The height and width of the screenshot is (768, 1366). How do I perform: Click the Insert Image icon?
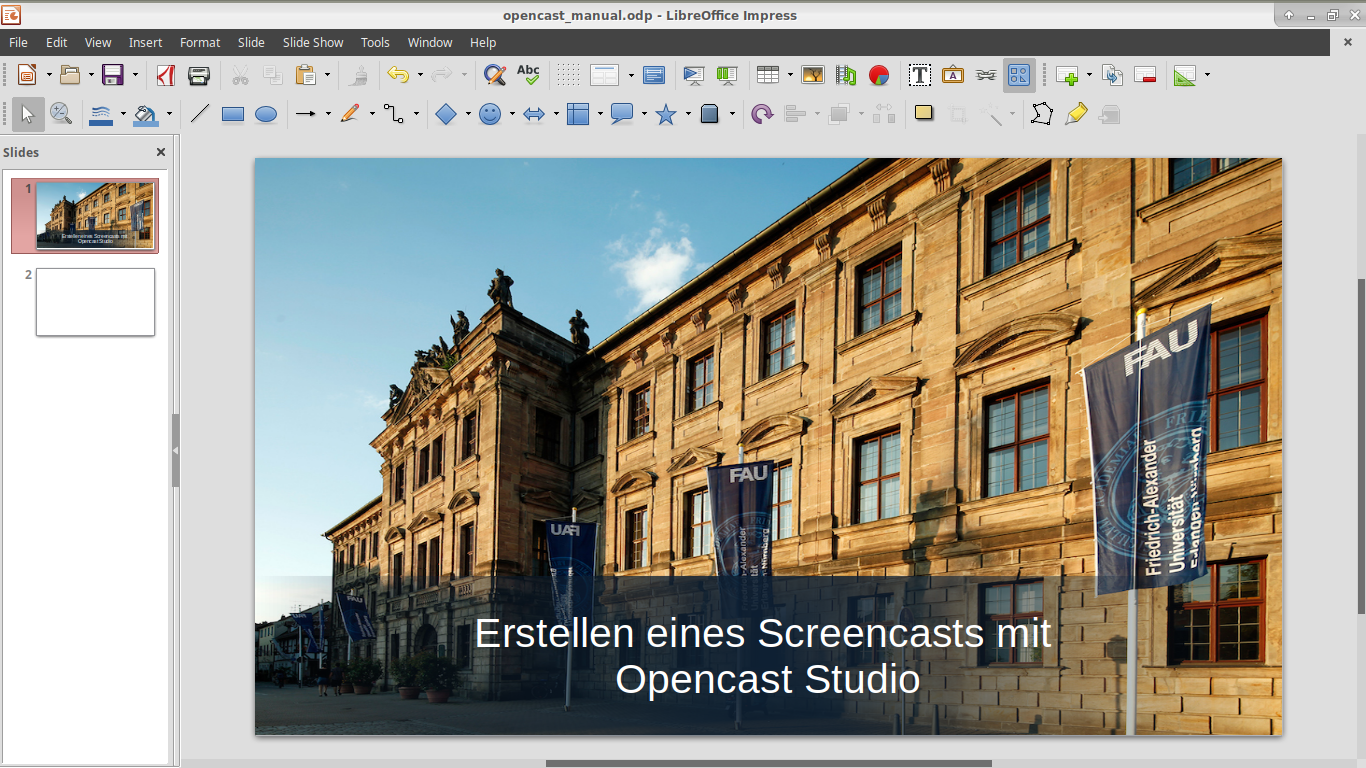(813, 75)
